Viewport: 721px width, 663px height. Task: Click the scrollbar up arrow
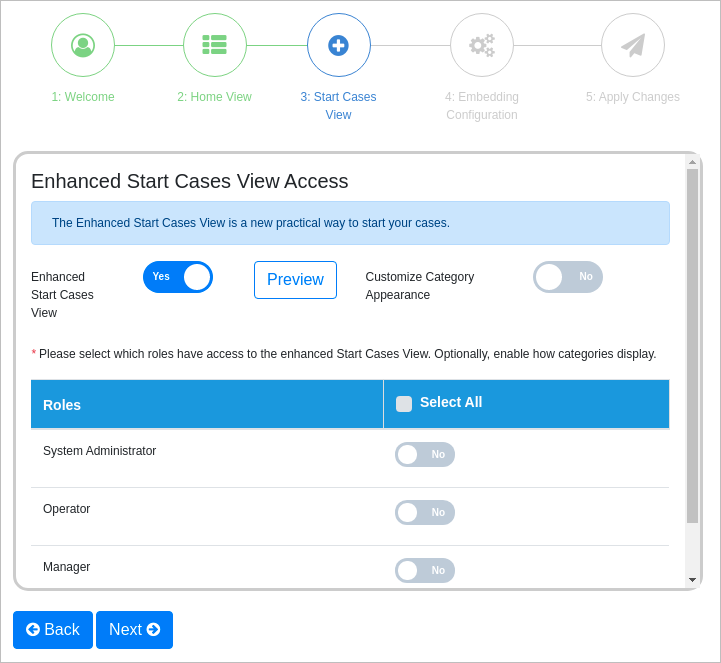pos(692,162)
